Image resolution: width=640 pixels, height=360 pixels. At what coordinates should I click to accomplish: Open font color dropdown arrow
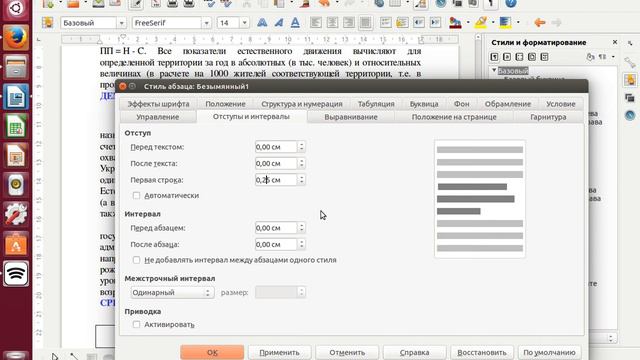[468, 22]
